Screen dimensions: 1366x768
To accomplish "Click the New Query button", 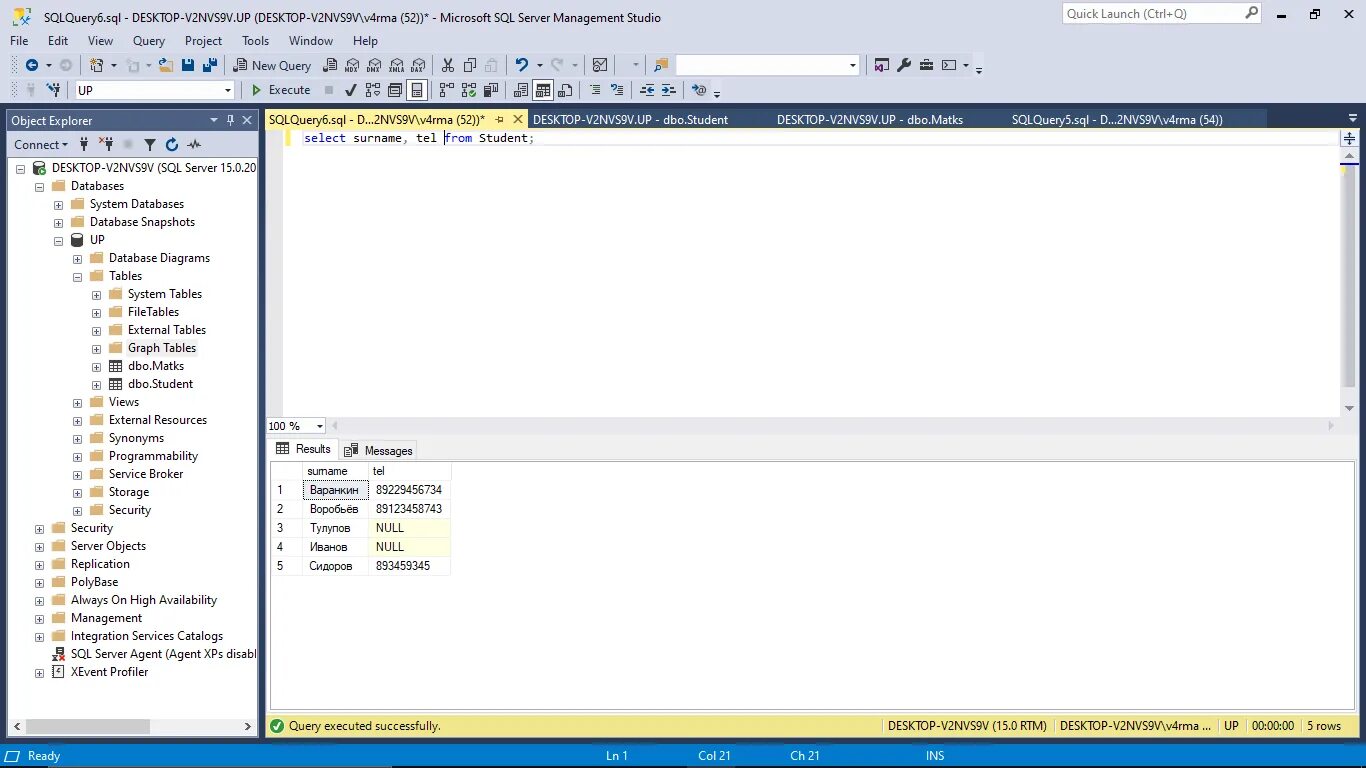I will 272,65.
